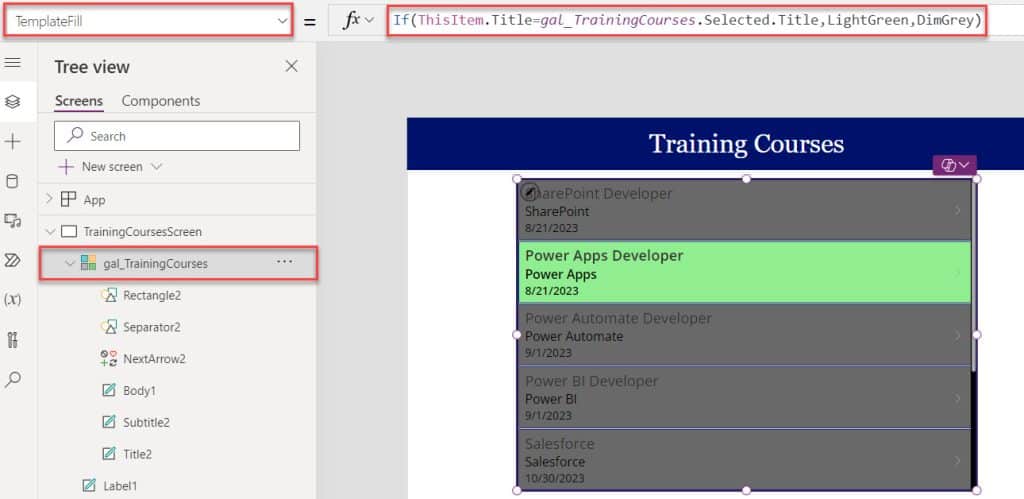The width and height of the screenshot is (1024, 499).
Task: Click the 'Power Apps' subtitle text
Action: [560, 274]
